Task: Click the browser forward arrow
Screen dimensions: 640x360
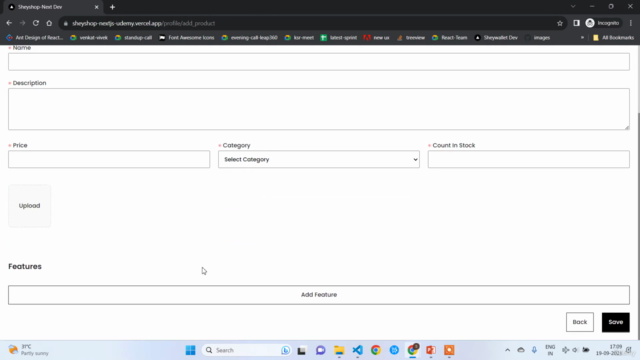Action: coord(22,23)
